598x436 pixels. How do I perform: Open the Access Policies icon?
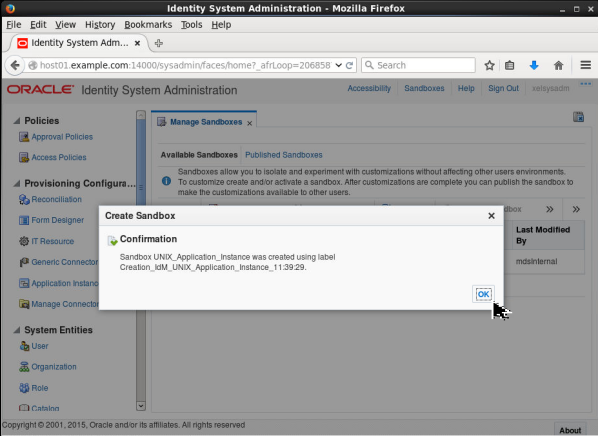pyautogui.click(x=24, y=157)
